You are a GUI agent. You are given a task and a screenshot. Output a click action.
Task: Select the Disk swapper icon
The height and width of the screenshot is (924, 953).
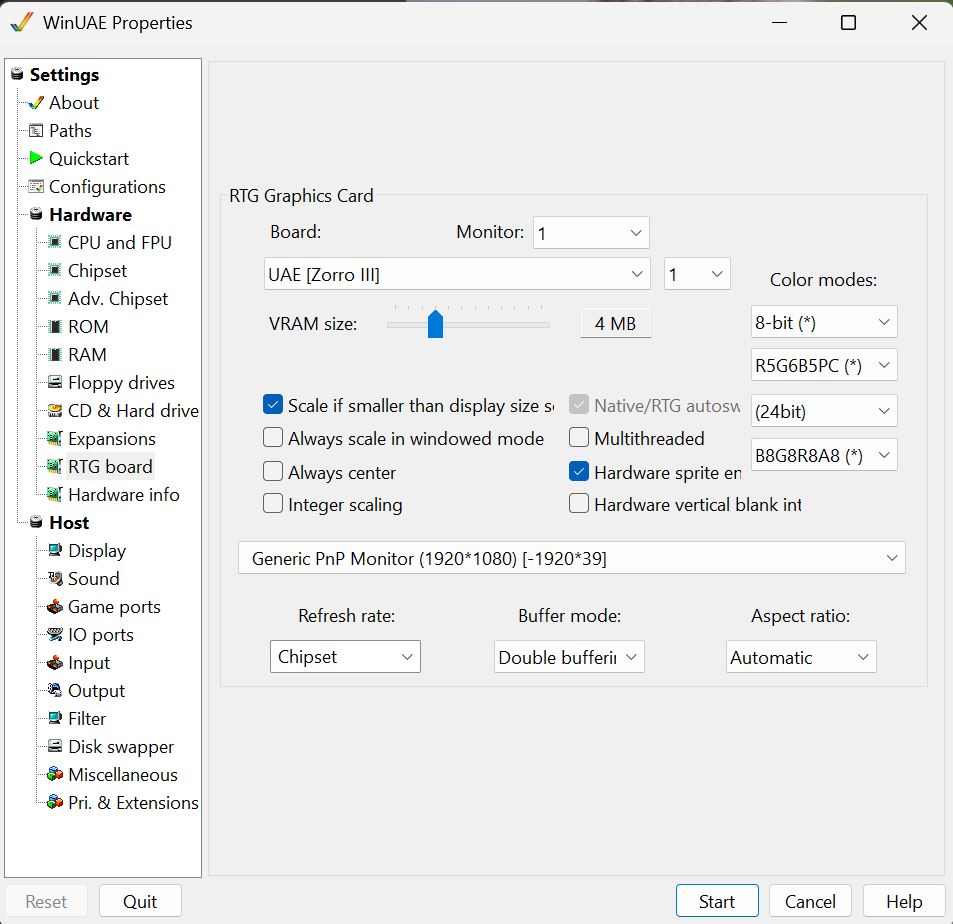coord(55,746)
